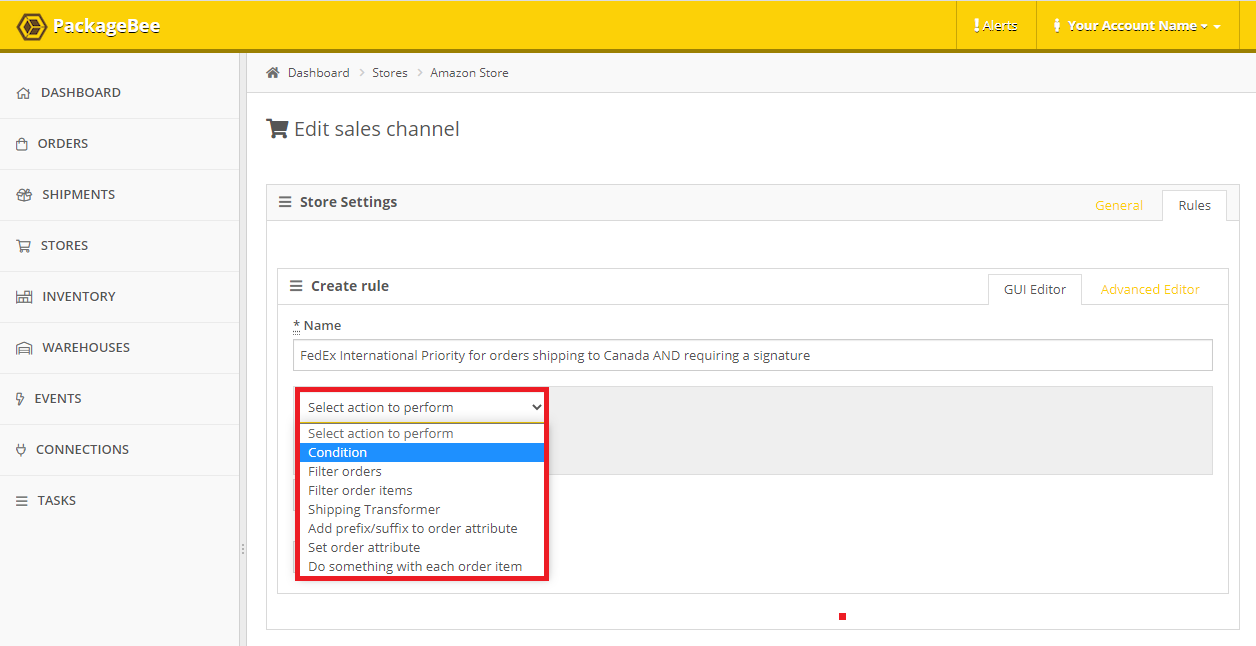Click the rule Name input field
Image resolution: width=1256 pixels, height=646 pixels.
pyautogui.click(x=752, y=355)
